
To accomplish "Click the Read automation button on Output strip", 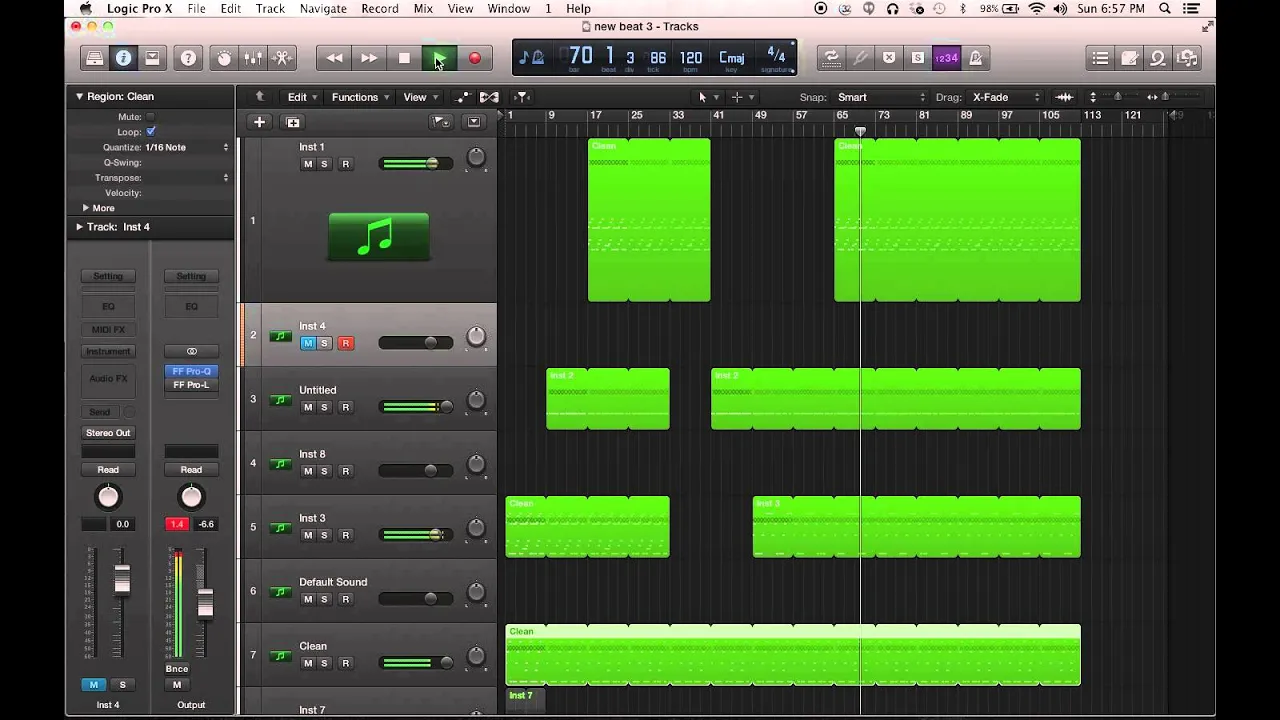I will click(x=191, y=470).
